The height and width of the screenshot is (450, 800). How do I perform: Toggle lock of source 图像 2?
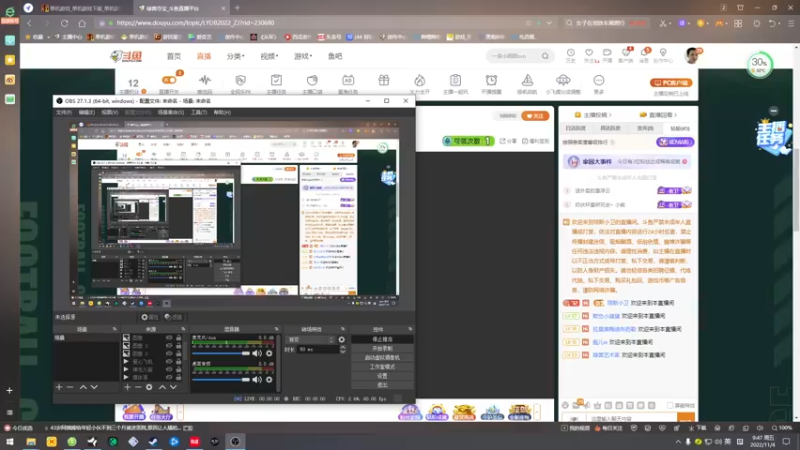[x=179, y=353]
